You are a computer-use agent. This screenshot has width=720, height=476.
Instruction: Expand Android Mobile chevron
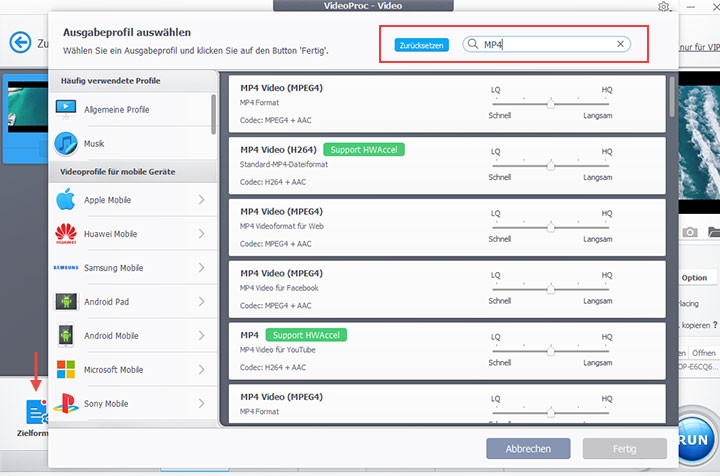coord(202,336)
